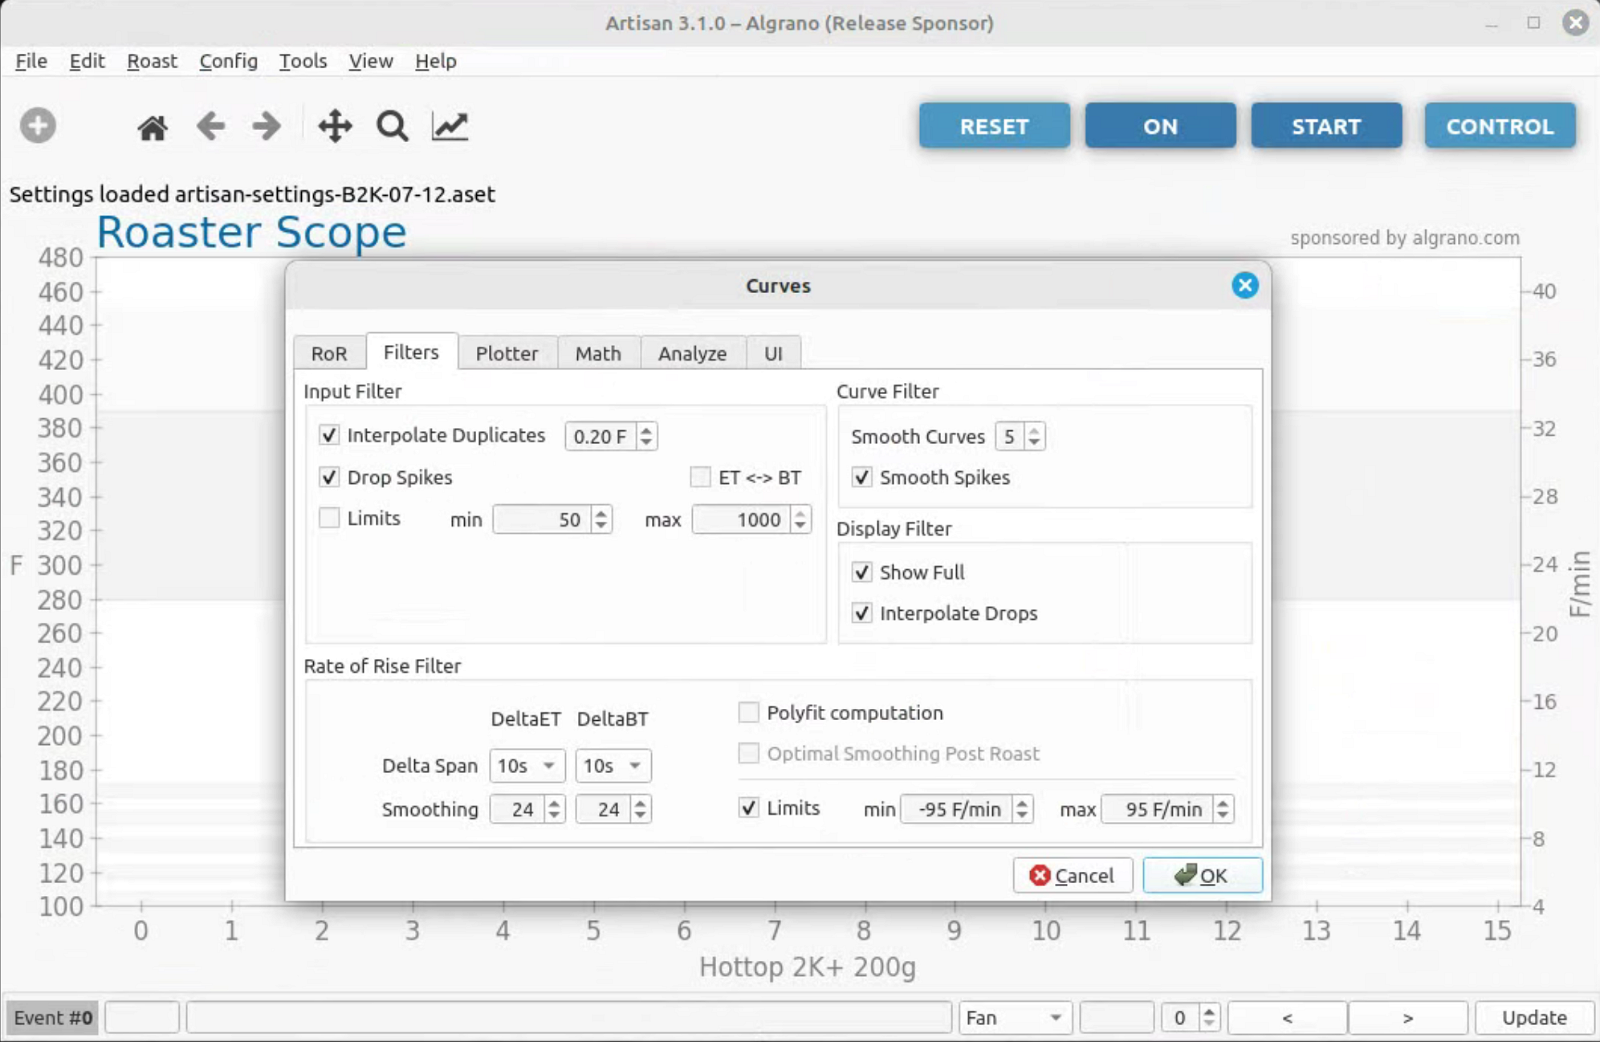Click Input Filter min limit stepper
1600x1042 pixels.
[x=601, y=519]
